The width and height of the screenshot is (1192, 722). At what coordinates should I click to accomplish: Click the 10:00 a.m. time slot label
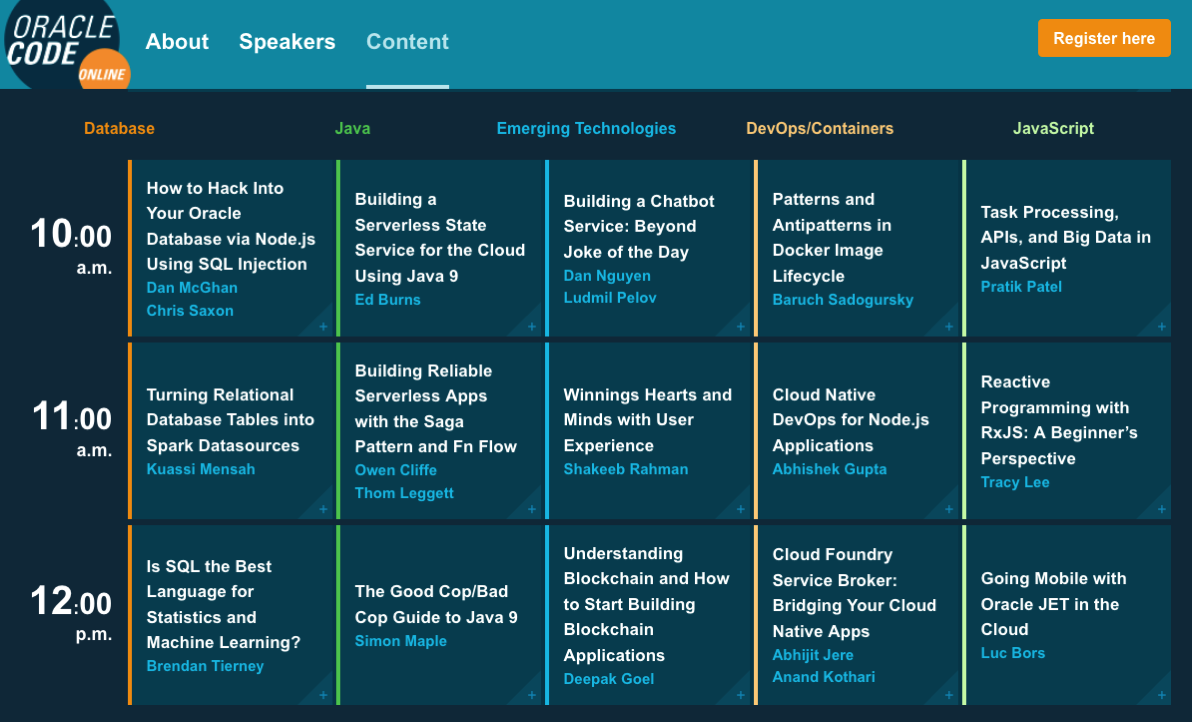(71, 245)
